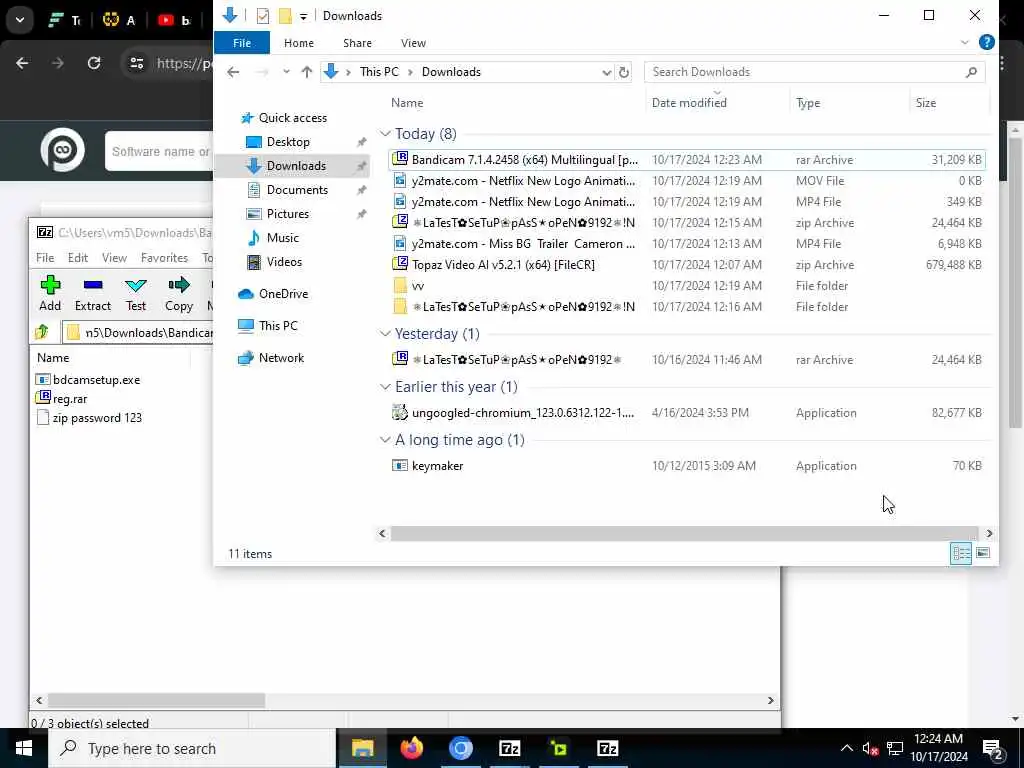Expand the address bar history dropdown

tap(607, 72)
